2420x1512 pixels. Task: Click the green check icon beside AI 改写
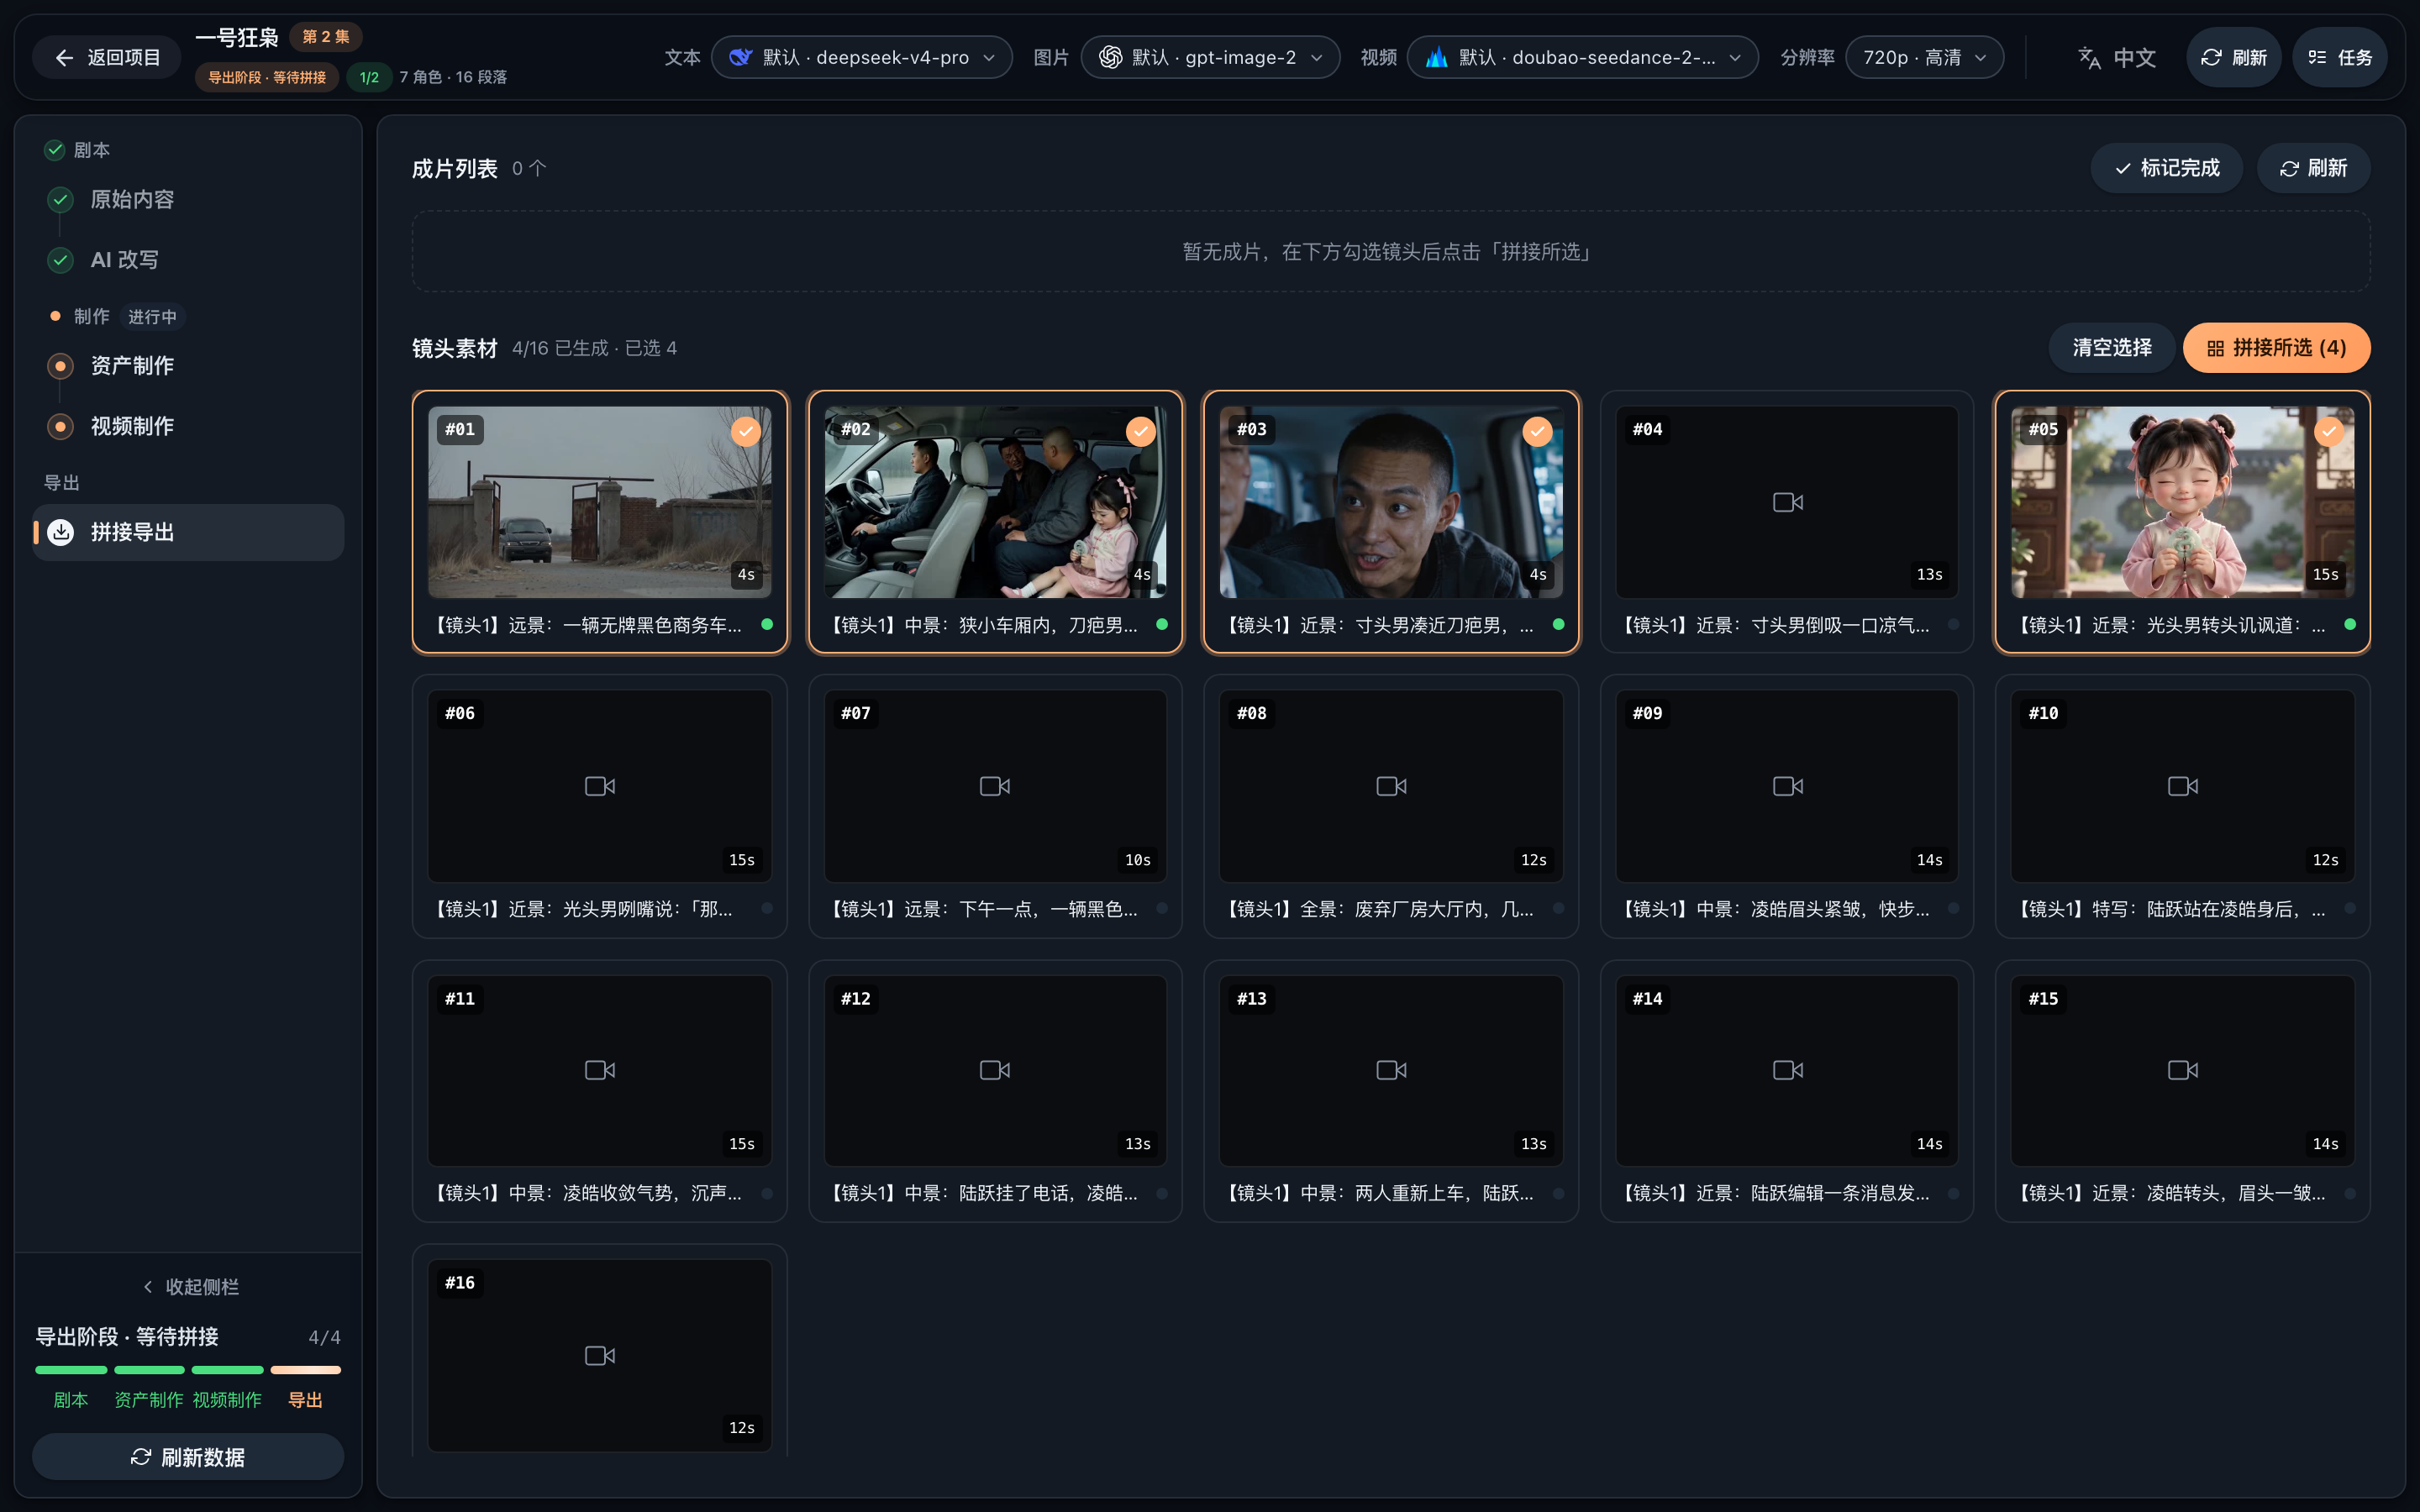[61, 260]
